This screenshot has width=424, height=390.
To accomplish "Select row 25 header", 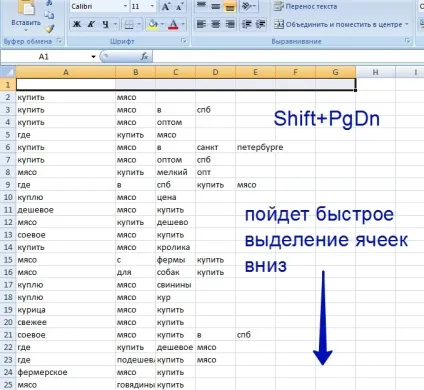I will coord(8,385).
